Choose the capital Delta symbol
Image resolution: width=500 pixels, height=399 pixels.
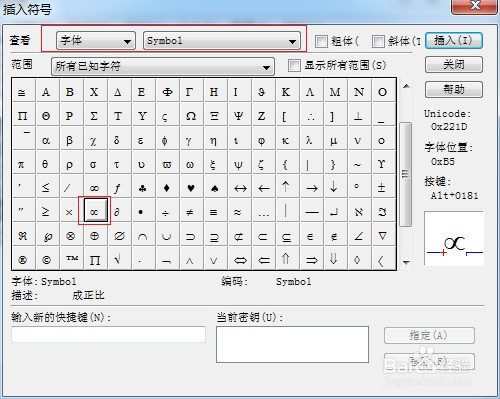(118, 92)
